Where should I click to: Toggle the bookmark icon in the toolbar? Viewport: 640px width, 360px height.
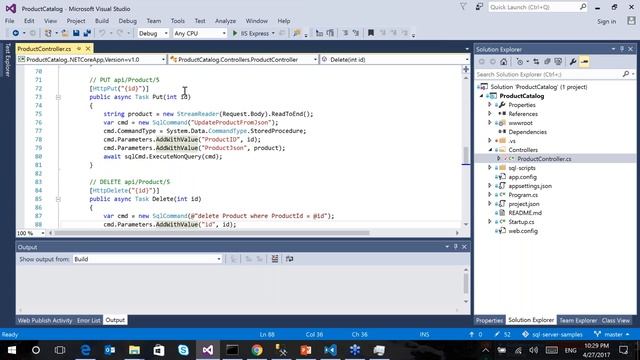pyautogui.click(x=371, y=33)
